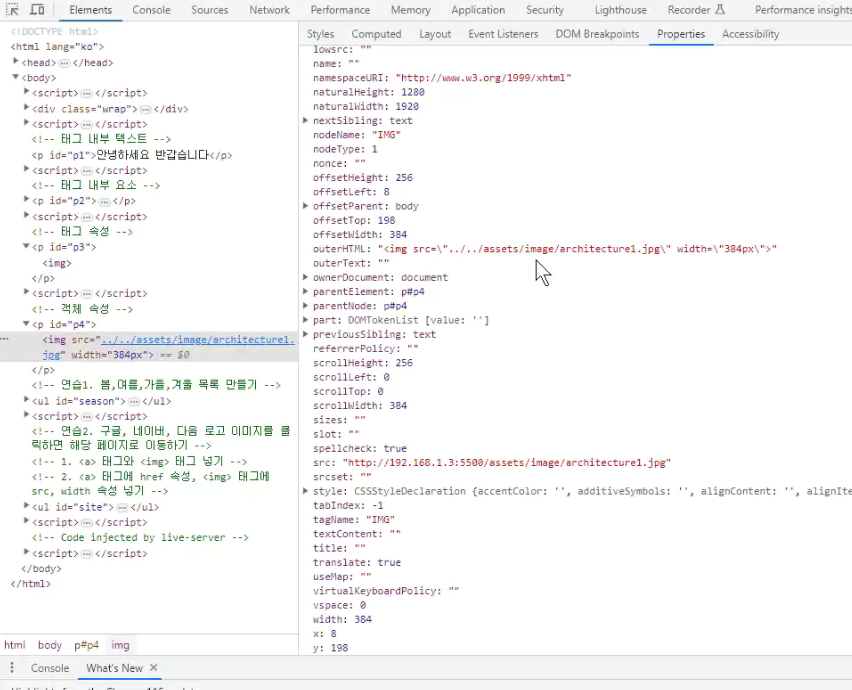Click the tagName: "IMG" property
Viewport: 852px width, 690px height.
(x=354, y=519)
